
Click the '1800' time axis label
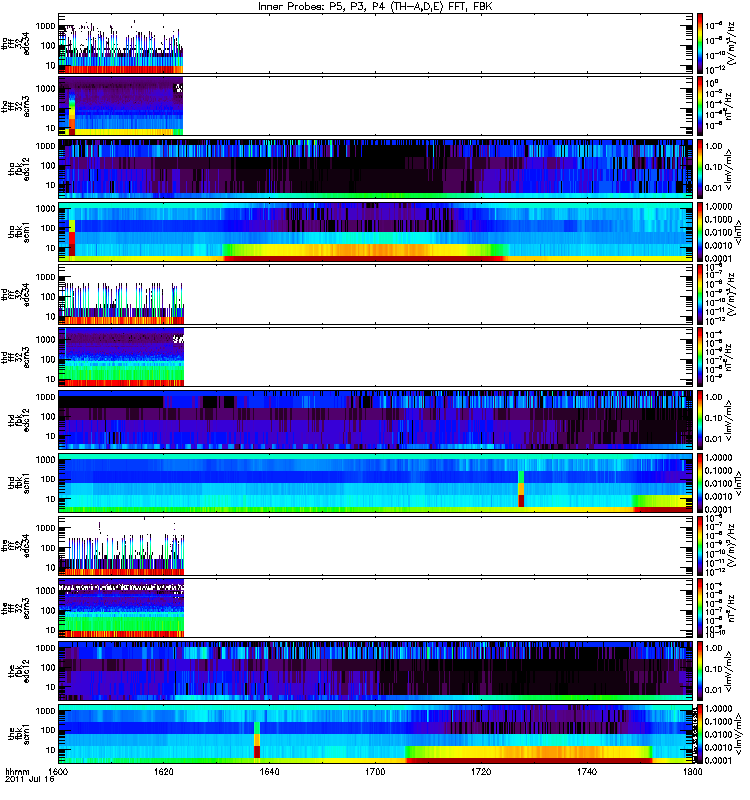[692, 771]
